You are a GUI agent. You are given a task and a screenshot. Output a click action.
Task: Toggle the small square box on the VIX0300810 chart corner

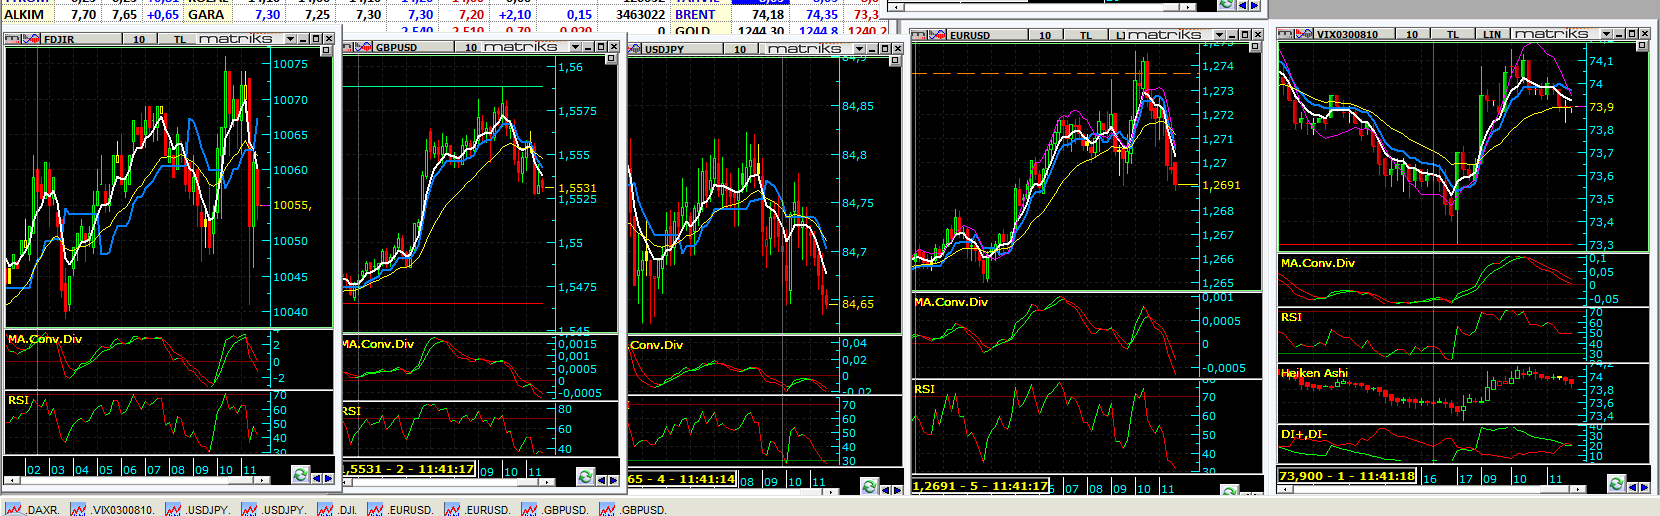[x=1641, y=46]
